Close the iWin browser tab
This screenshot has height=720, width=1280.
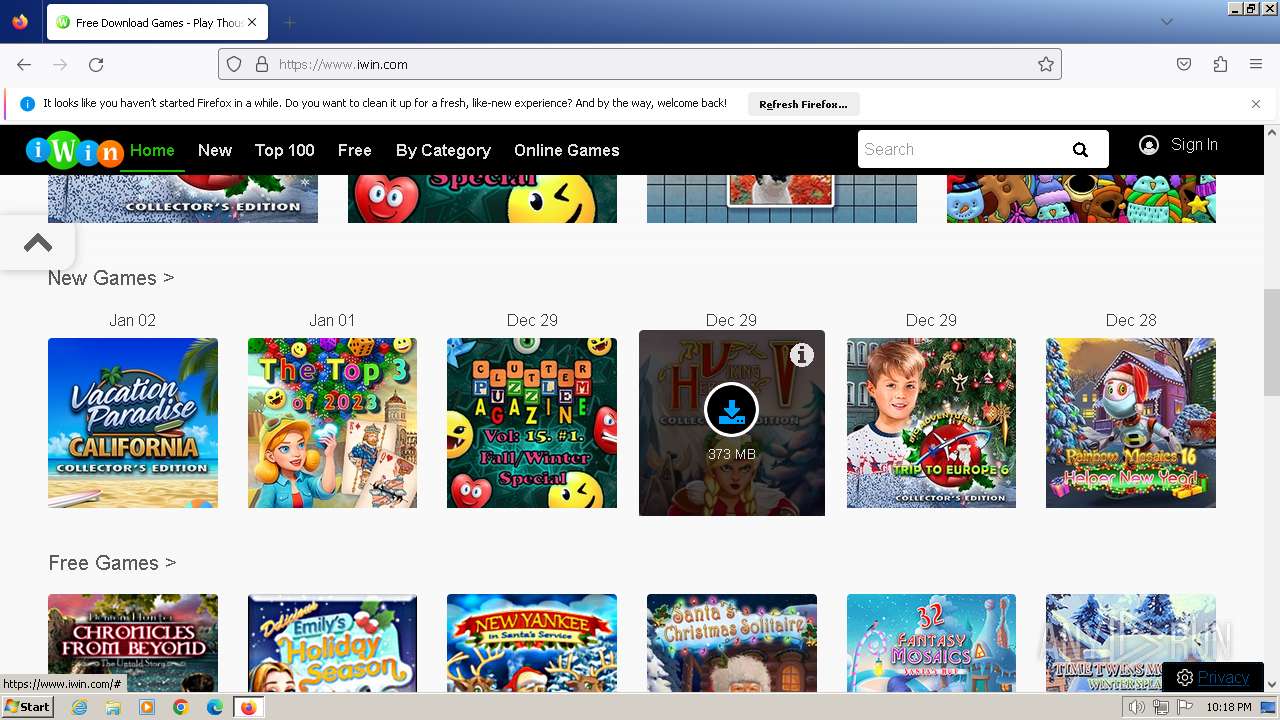[252, 22]
